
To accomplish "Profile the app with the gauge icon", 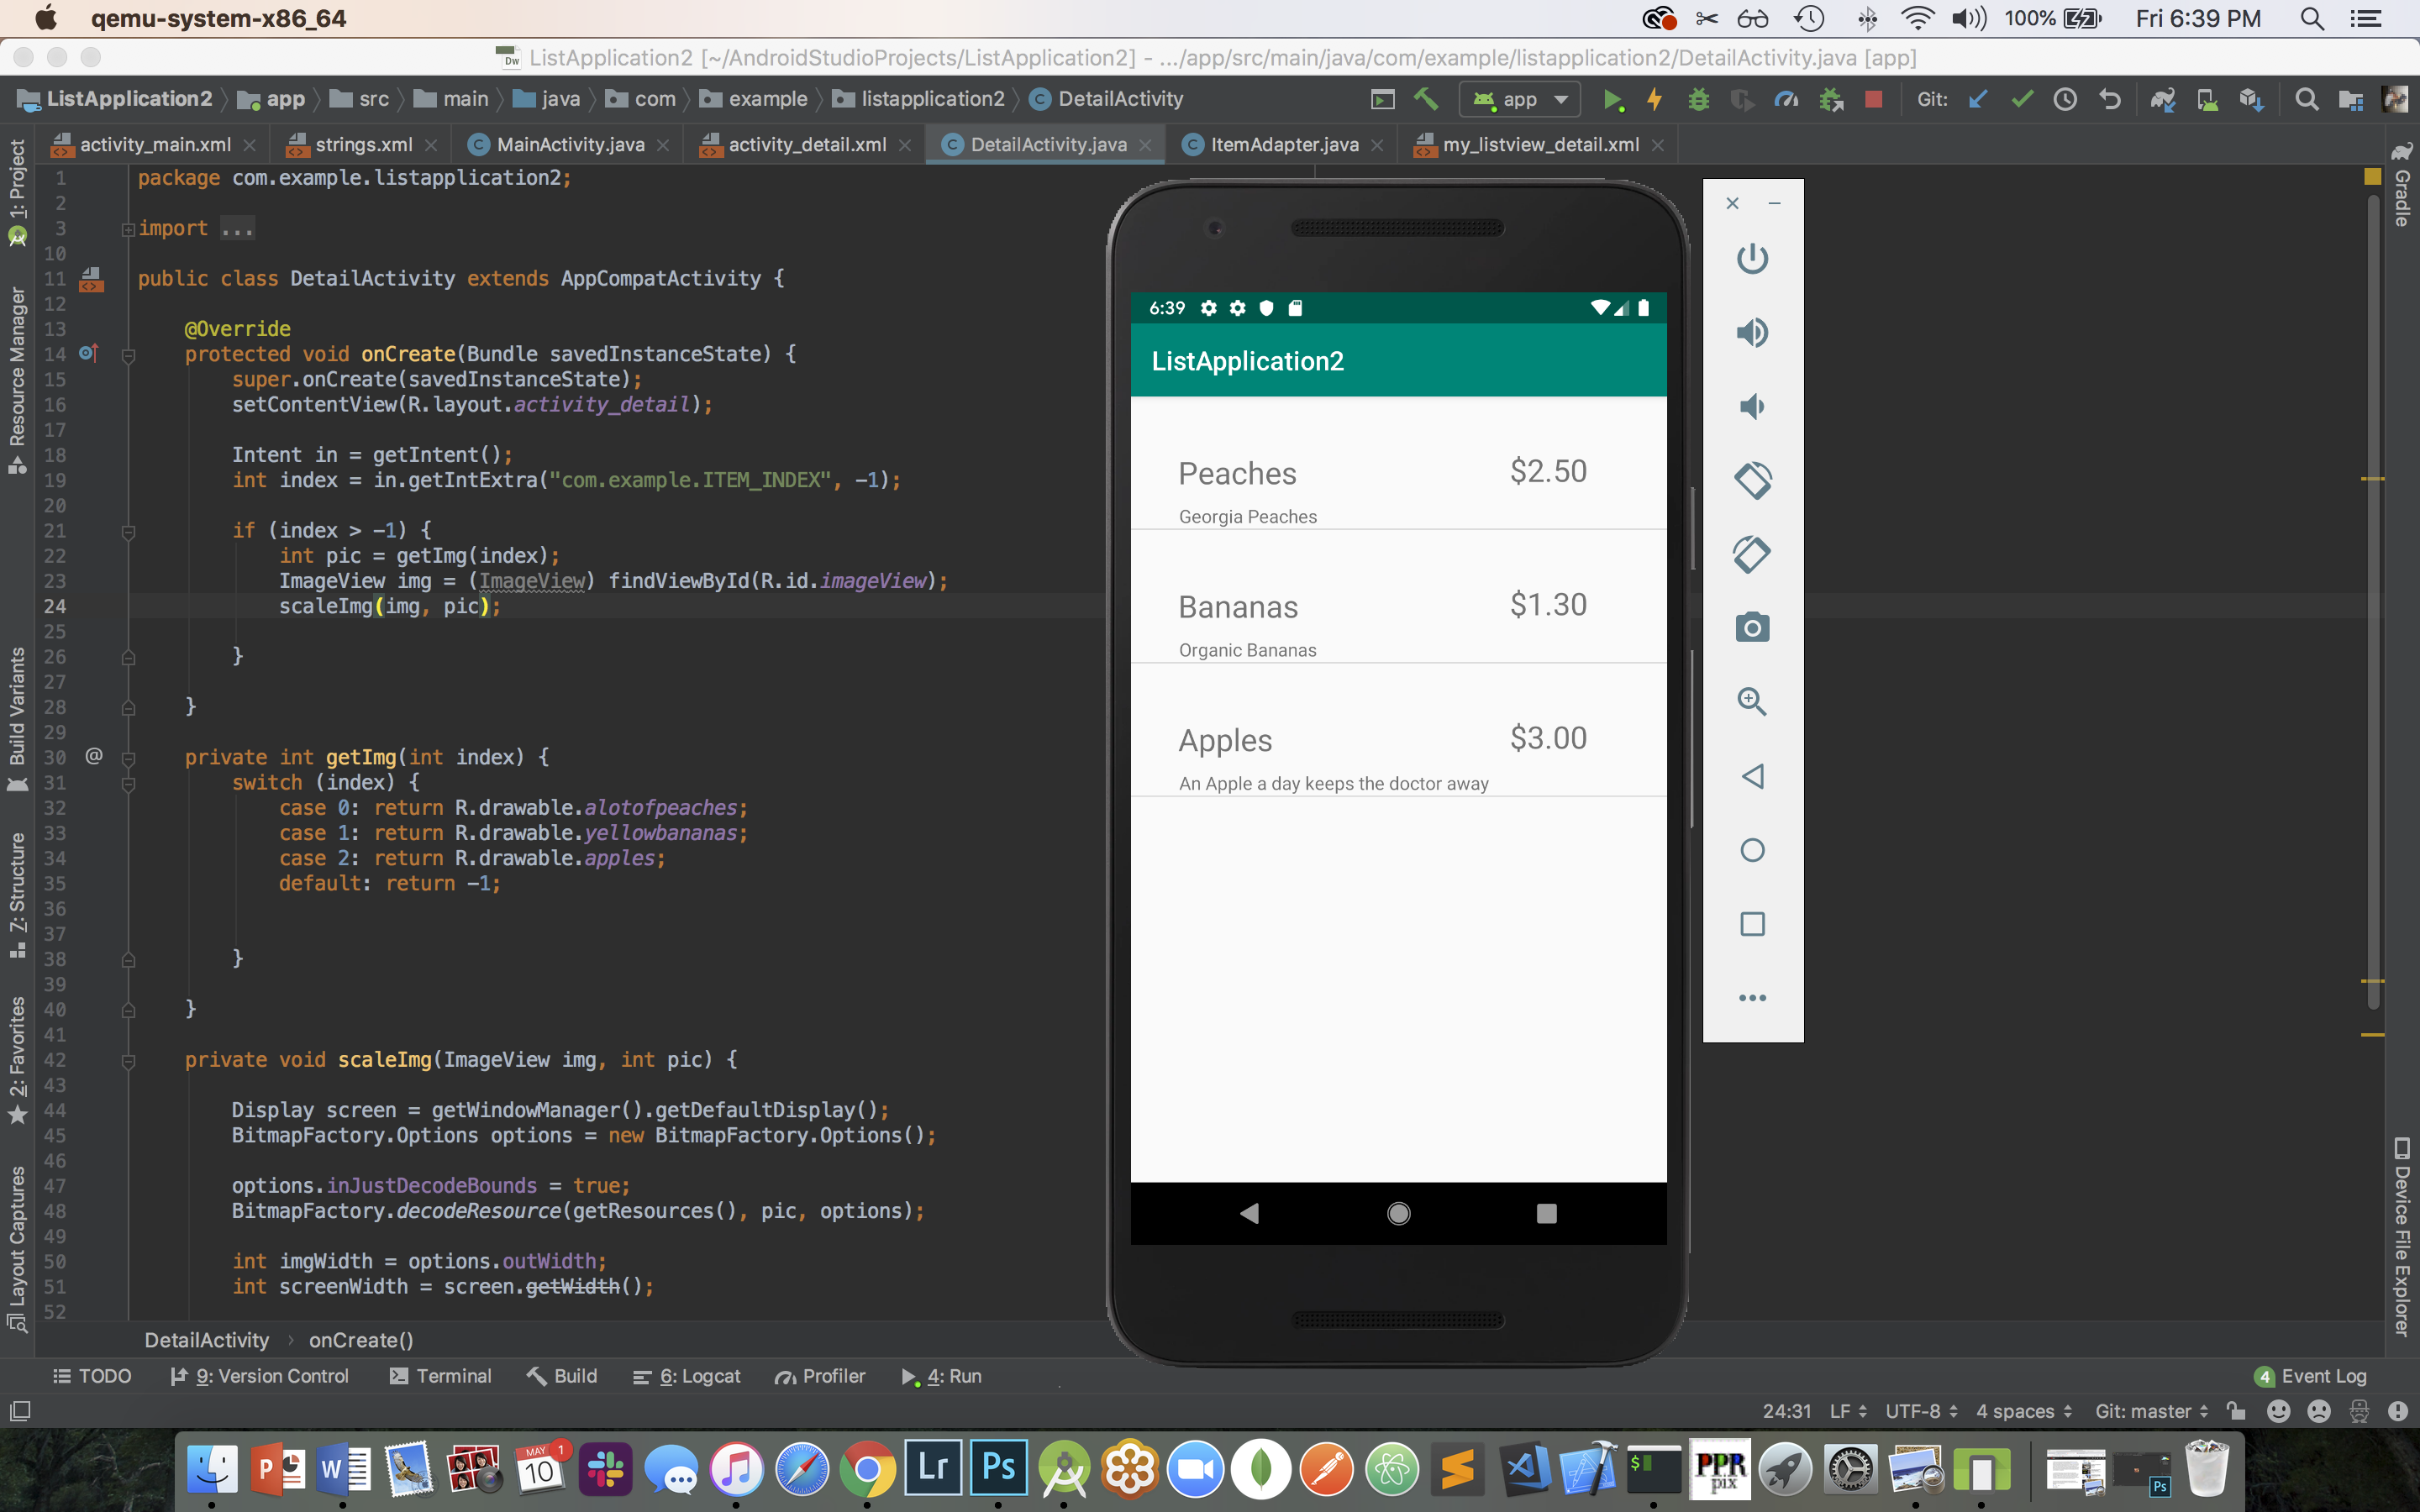I will (x=1786, y=100).
